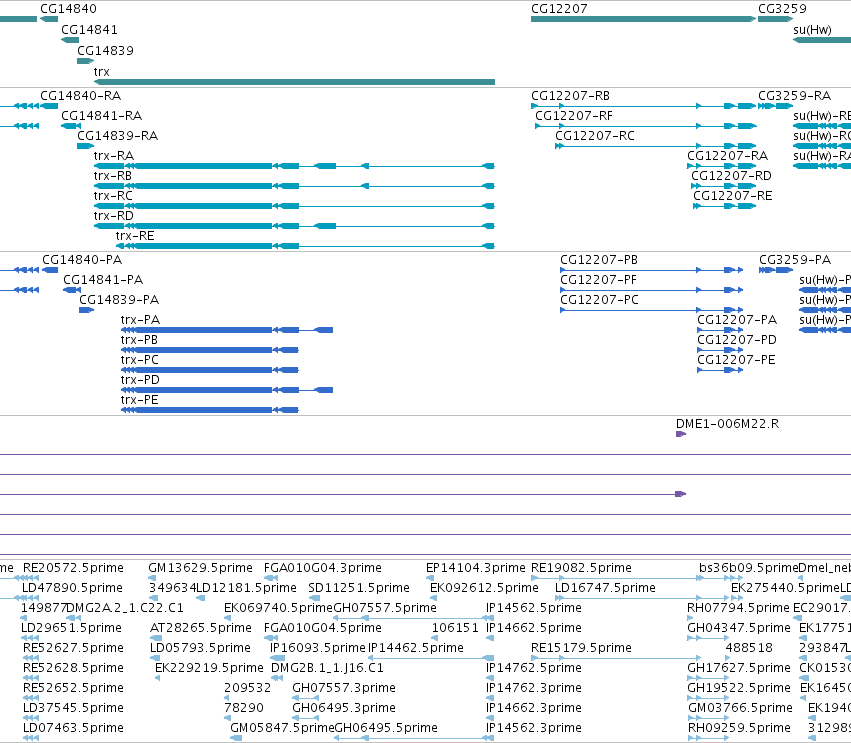The height and width of the screenshot is (743, 851).
Task: Click RE19082.5prime EST label
Action: point(581,568)
